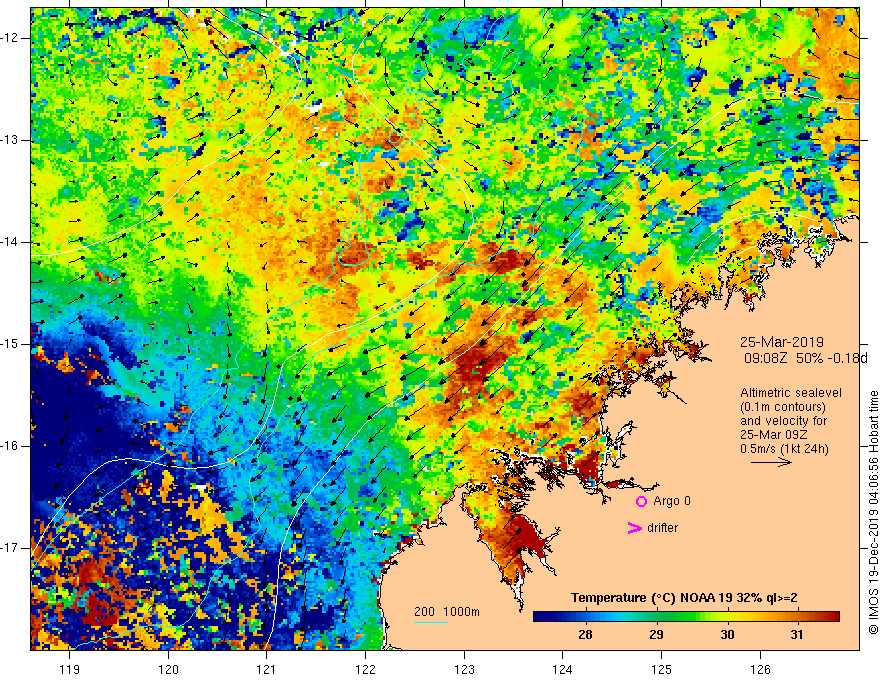Click the longitude axis label 125

[x=662, y=669]
